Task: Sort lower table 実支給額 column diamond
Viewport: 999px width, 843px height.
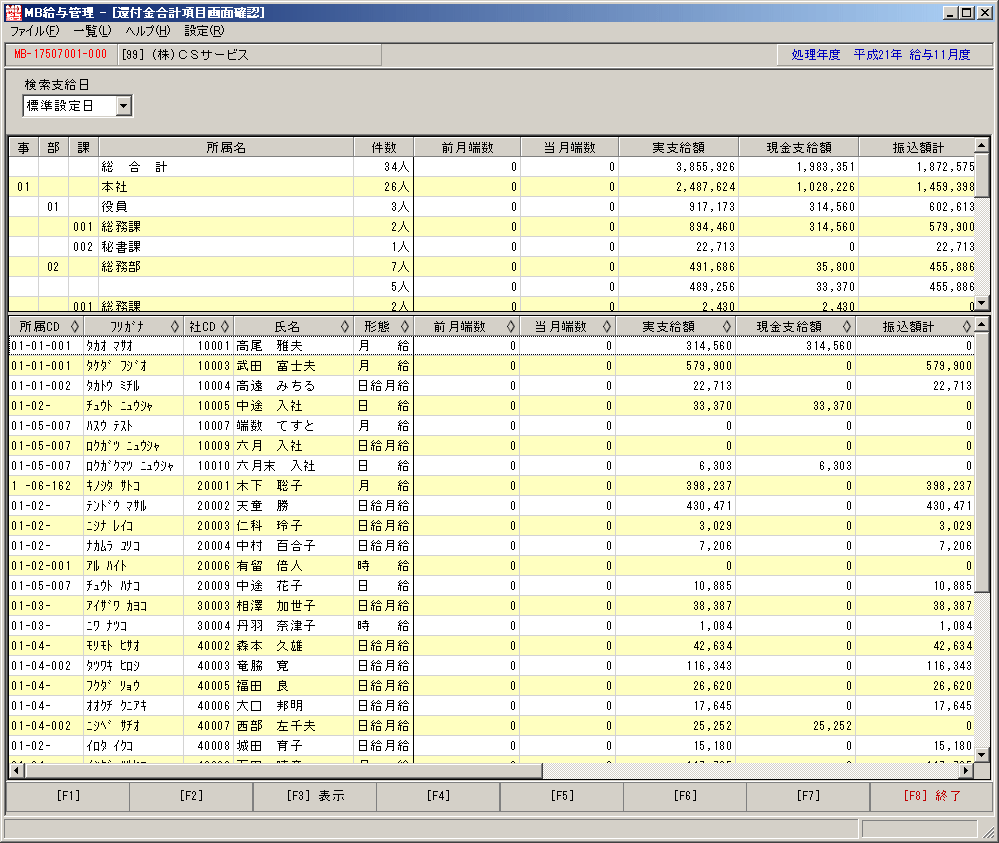Action: (727, 327)
